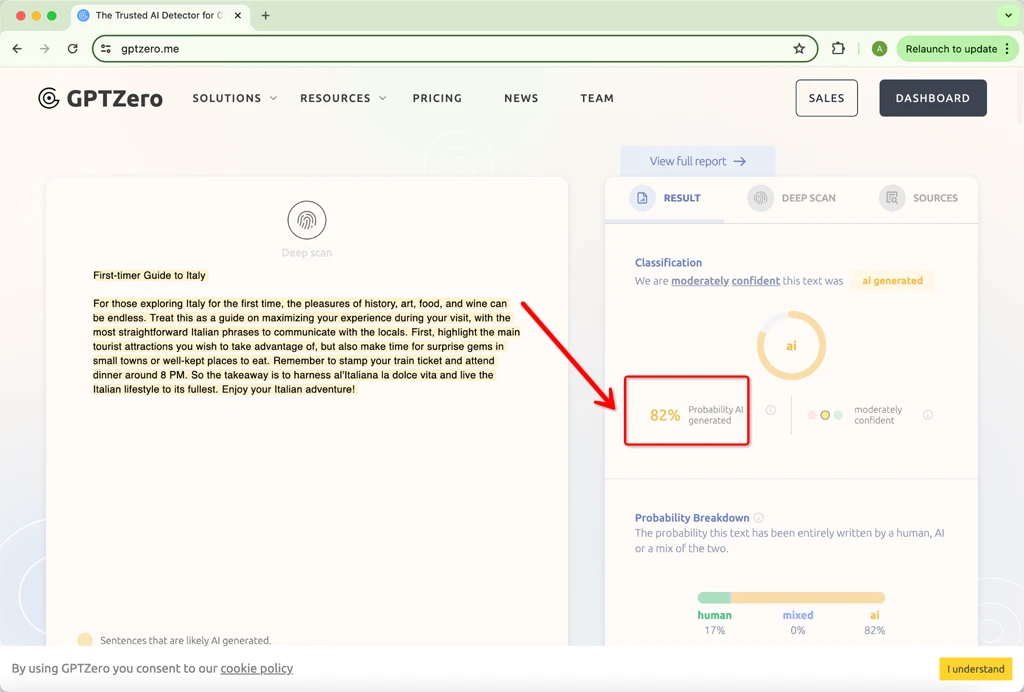The height and width of the screenshot is (692, 1024).
Task: Click the yellow AI-generated sentences legend dot
Action: (x=85, y=640)
